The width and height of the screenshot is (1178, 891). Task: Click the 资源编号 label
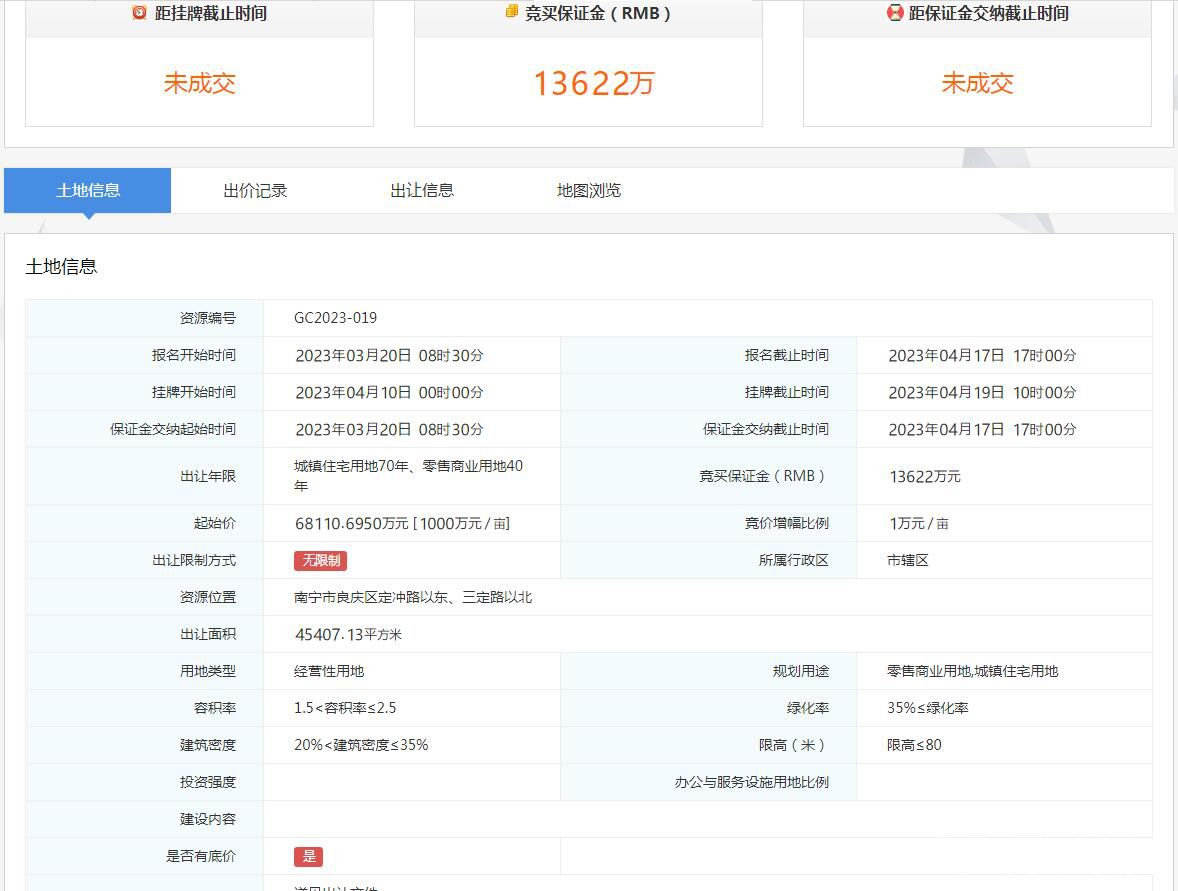point(208,318)
